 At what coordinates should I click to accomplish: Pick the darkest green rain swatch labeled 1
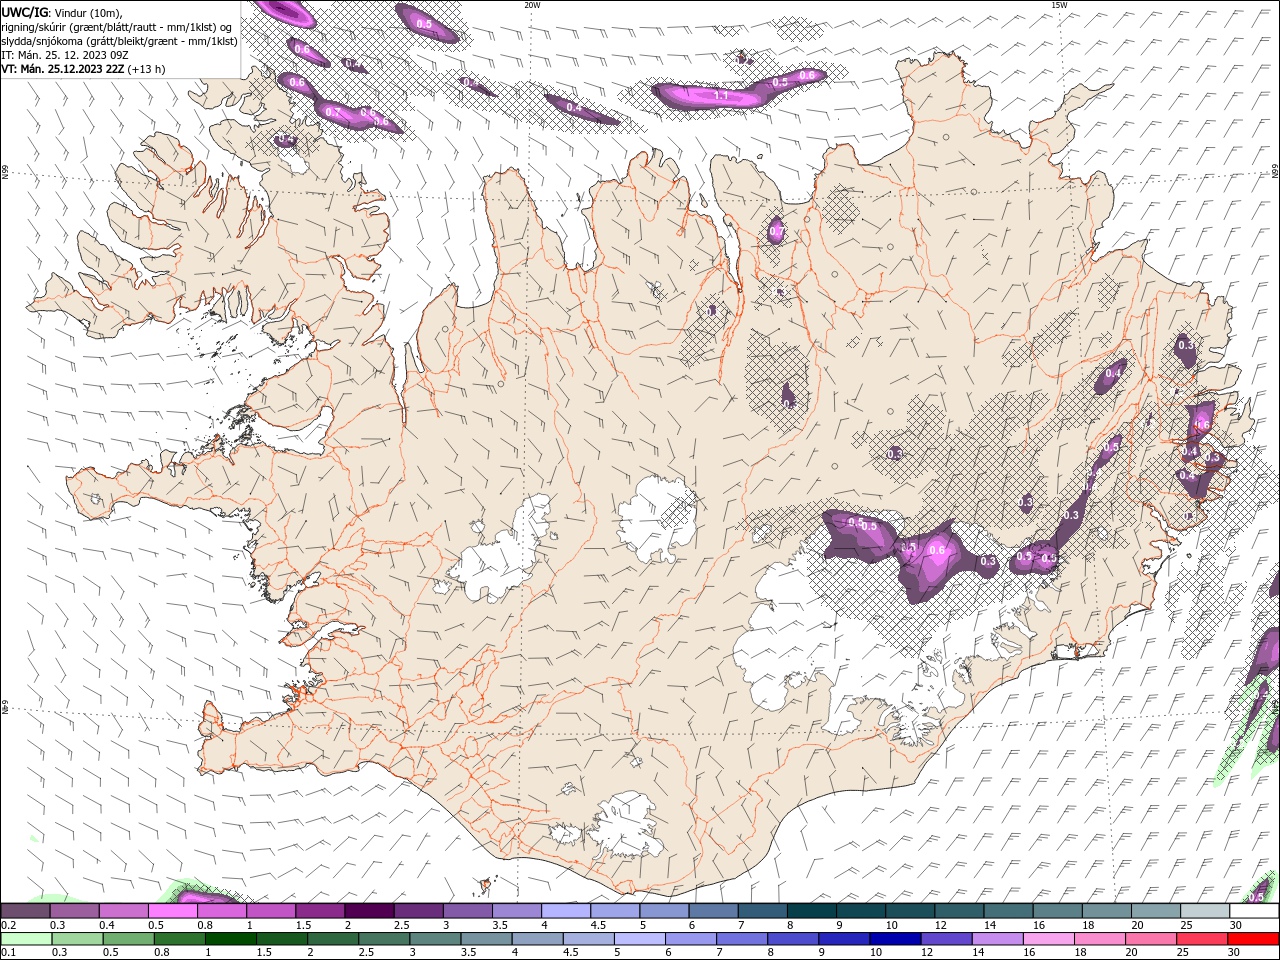pyautogui.click(x=230, y=939)
